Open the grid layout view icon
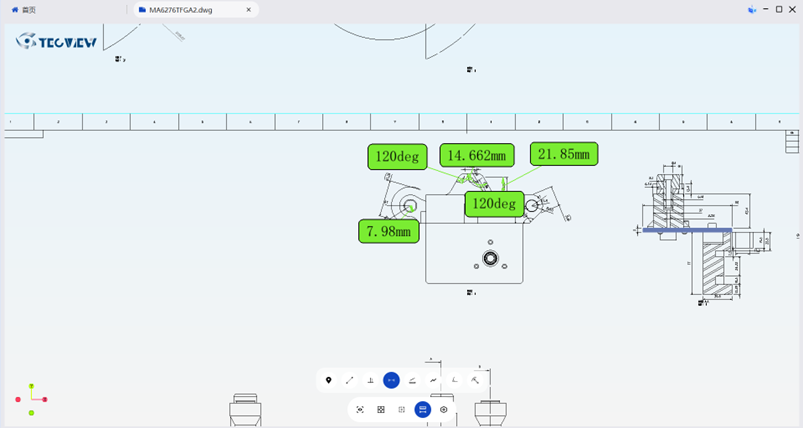Image resolution: width=803 pixels, height=428 pixels. click(381, 410)
